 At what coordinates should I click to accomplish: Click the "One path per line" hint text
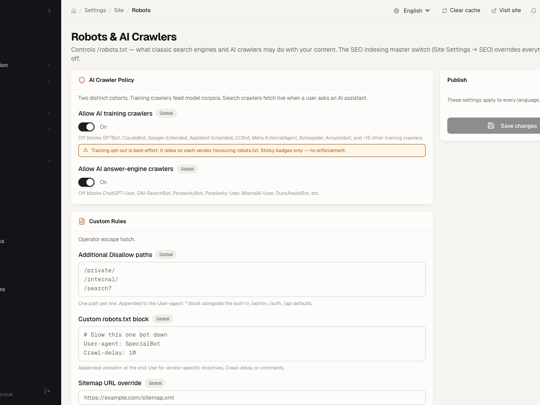click(195, 303)
